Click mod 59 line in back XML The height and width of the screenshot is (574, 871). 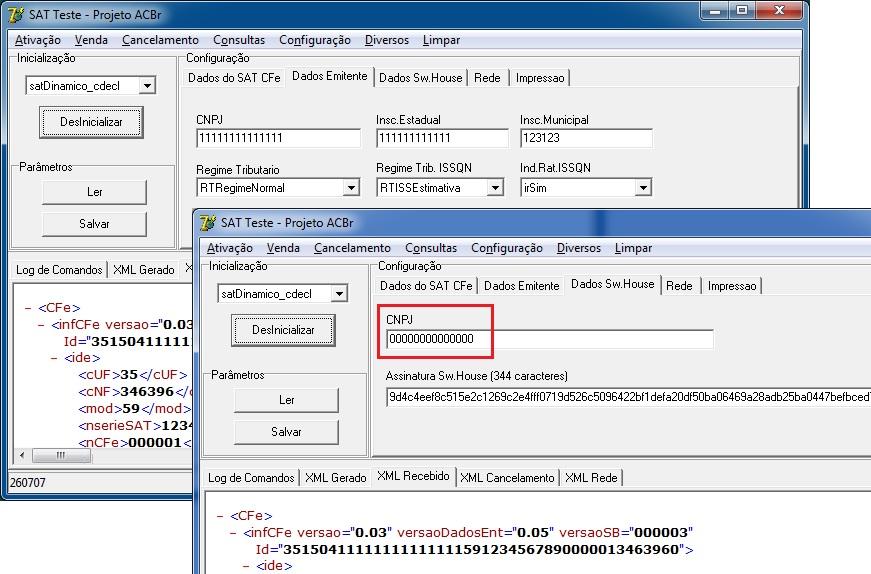pyautogui.click(x=134, y=408)
